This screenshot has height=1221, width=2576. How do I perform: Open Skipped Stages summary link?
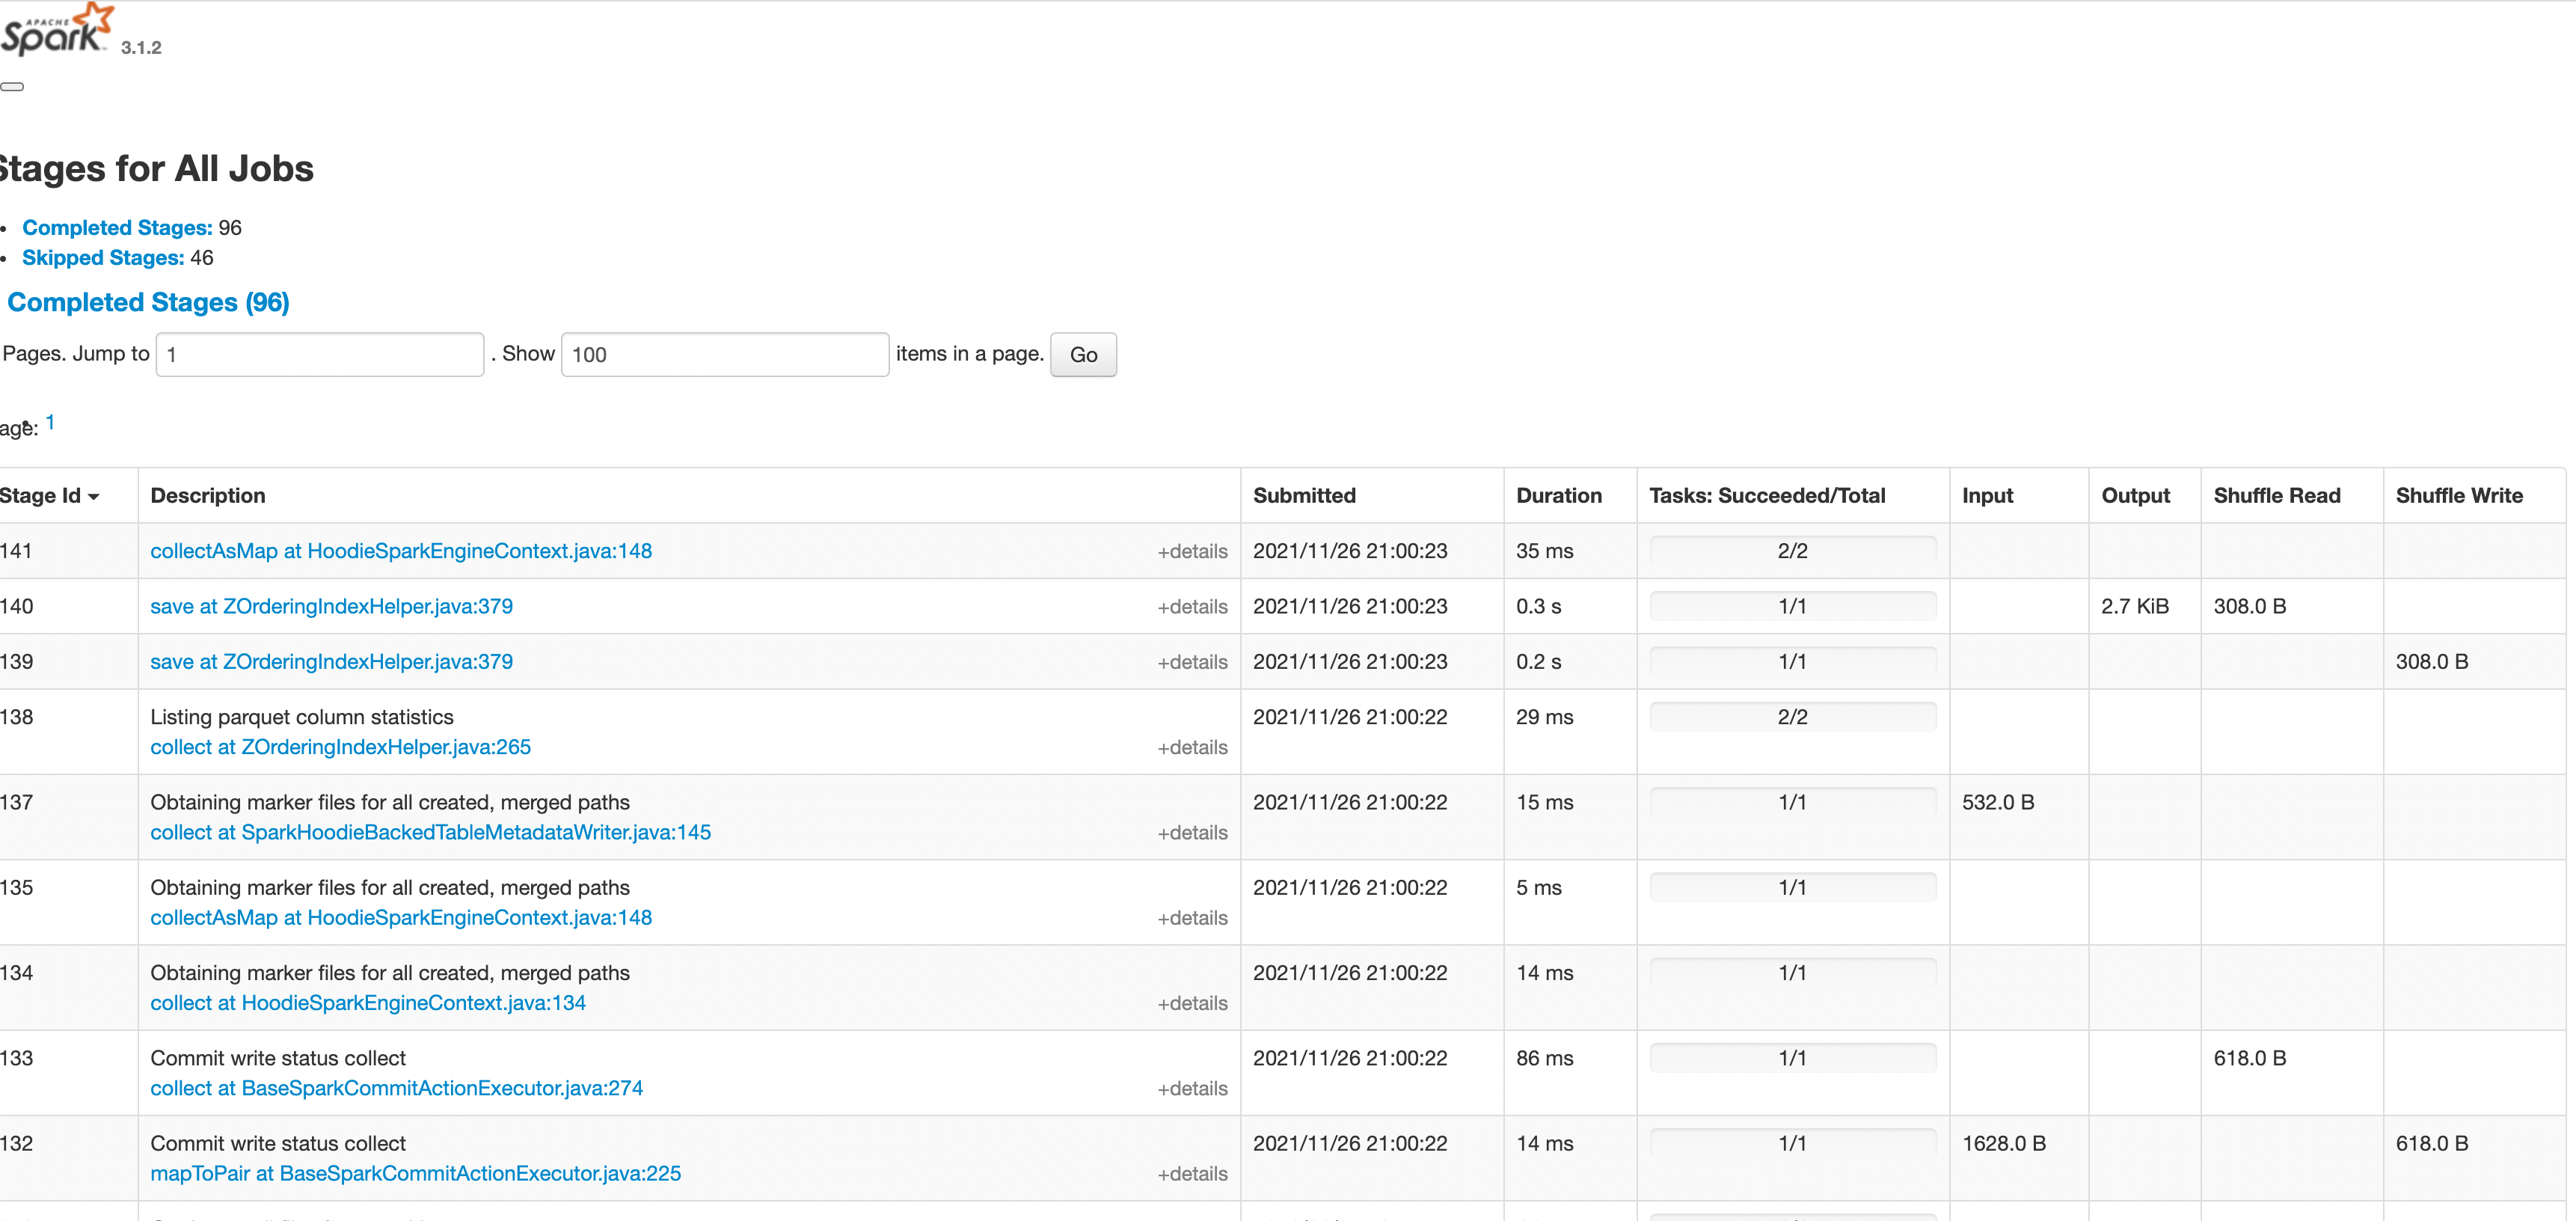pos(103,258)
